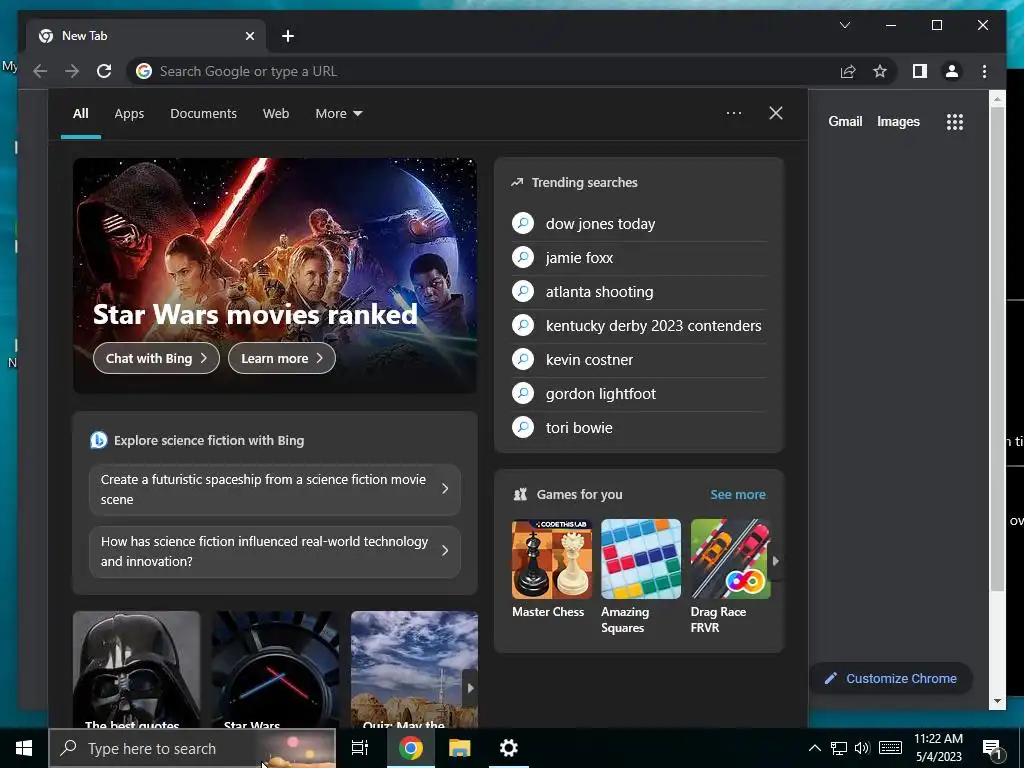Open the volume icon in system tray
Screen dimensions: 1024x768
click(862, 748)
